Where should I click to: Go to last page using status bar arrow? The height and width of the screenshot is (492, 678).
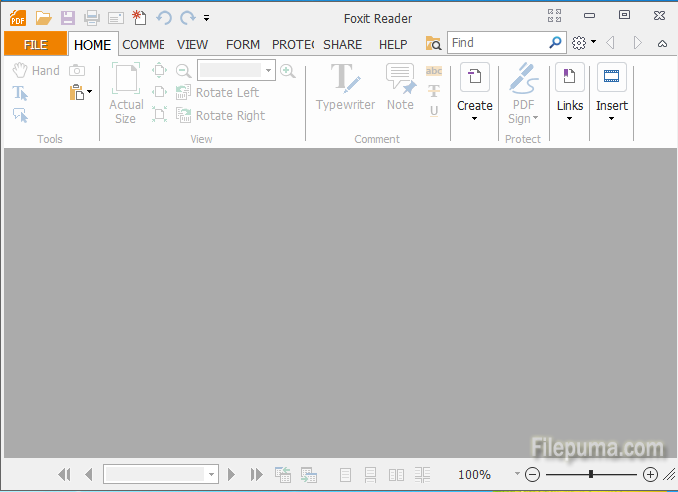(x=257, y=474)
